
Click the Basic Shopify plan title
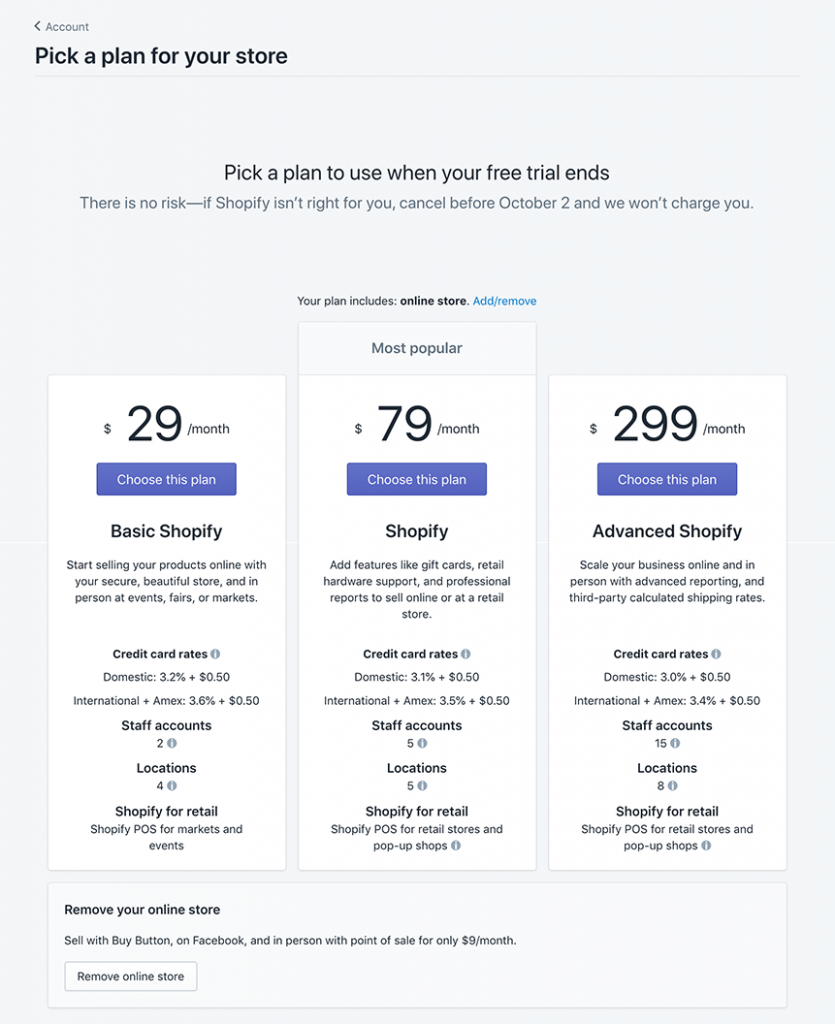(166, 531)
